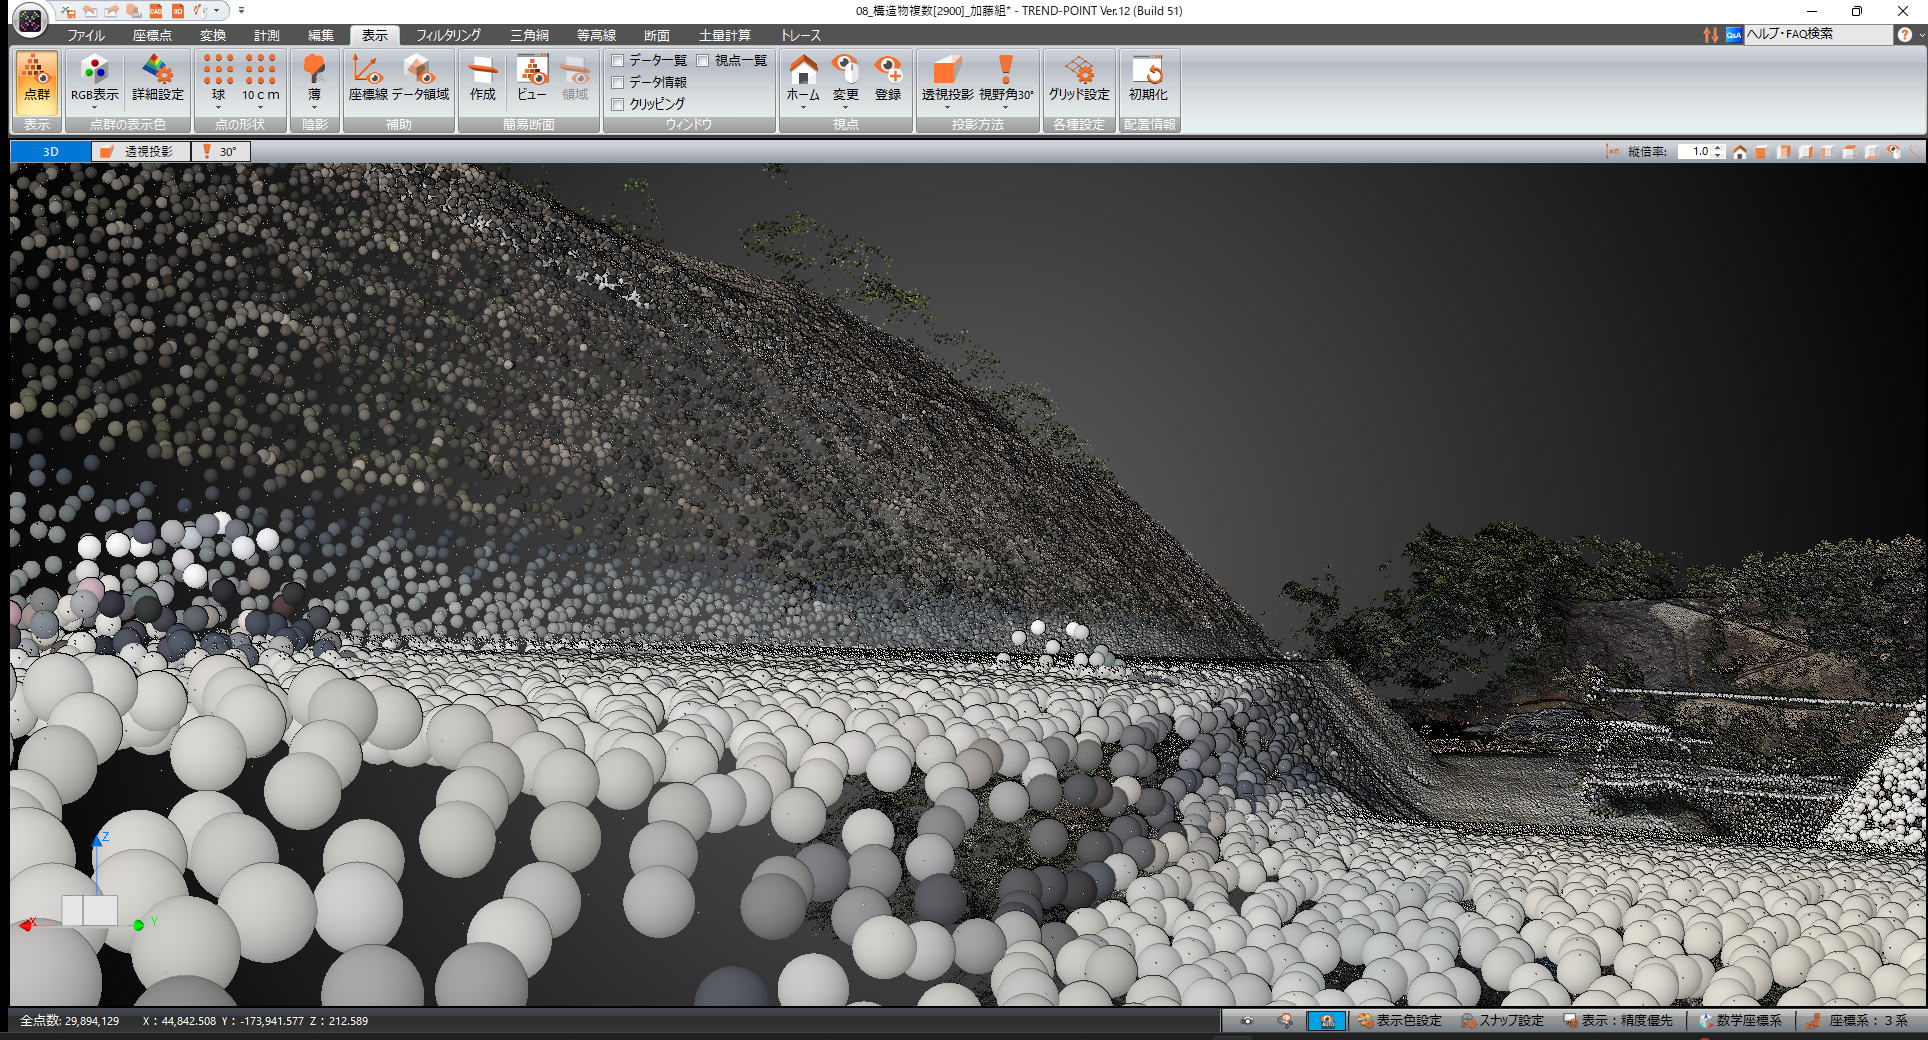Screen dimensions: 1928x1040
Task: Click スナップ設定 in the status bar
Action: (x=1502, y=1021)
